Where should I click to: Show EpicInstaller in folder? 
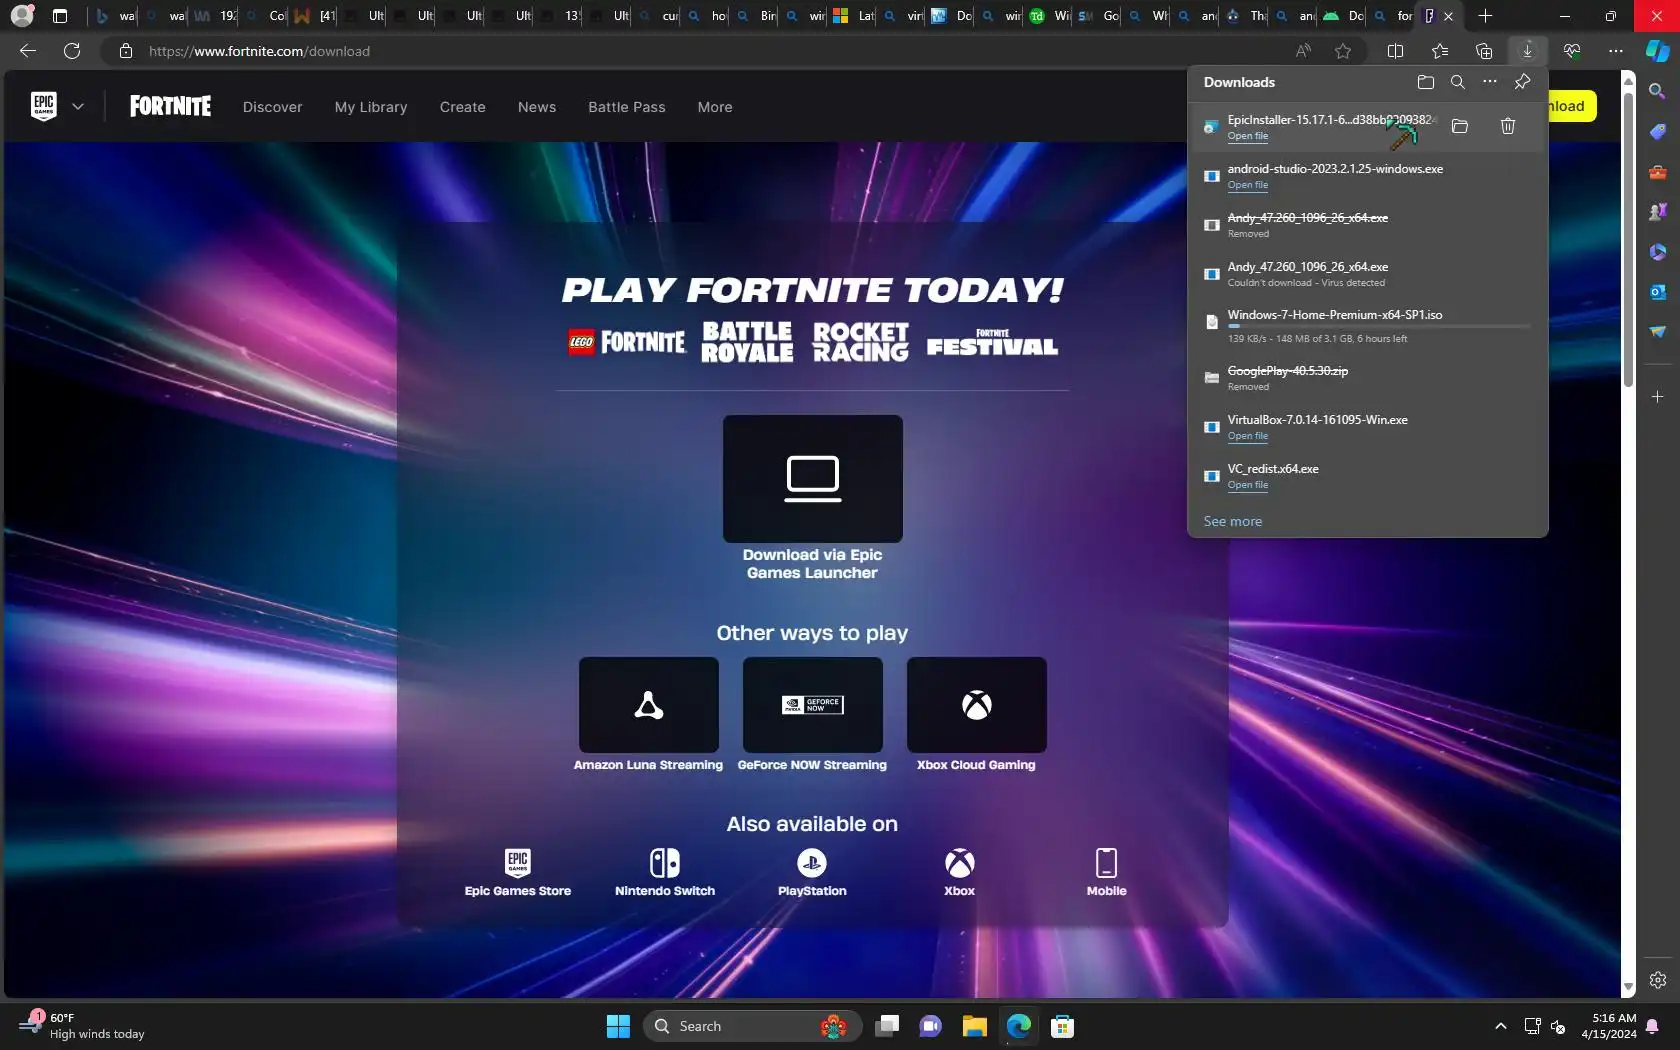pos(1460,126)
